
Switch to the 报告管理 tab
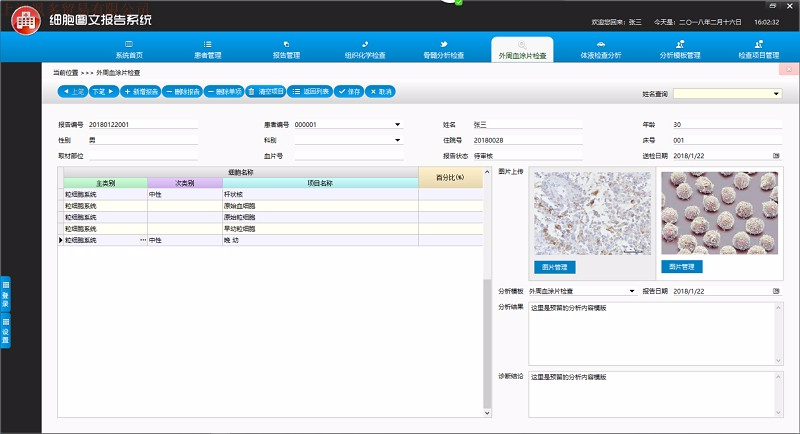pyautogui.click(x=286, y=49)
